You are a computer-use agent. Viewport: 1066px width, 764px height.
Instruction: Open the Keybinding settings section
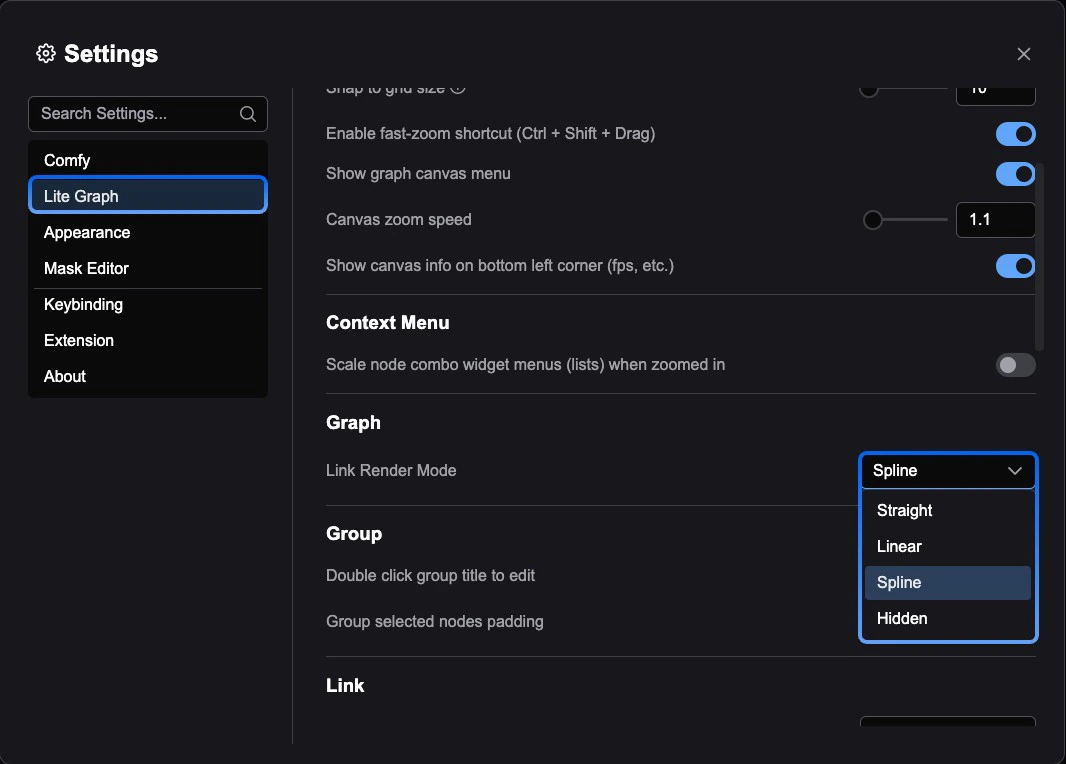pyautogui.click(x=83, y=304)
